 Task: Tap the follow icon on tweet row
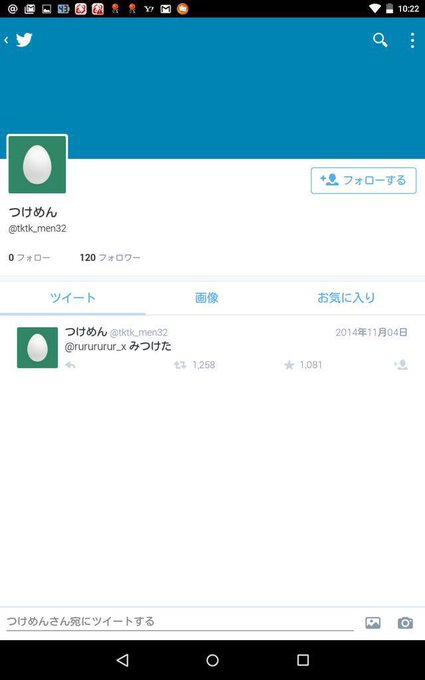[x=401, y=365]
